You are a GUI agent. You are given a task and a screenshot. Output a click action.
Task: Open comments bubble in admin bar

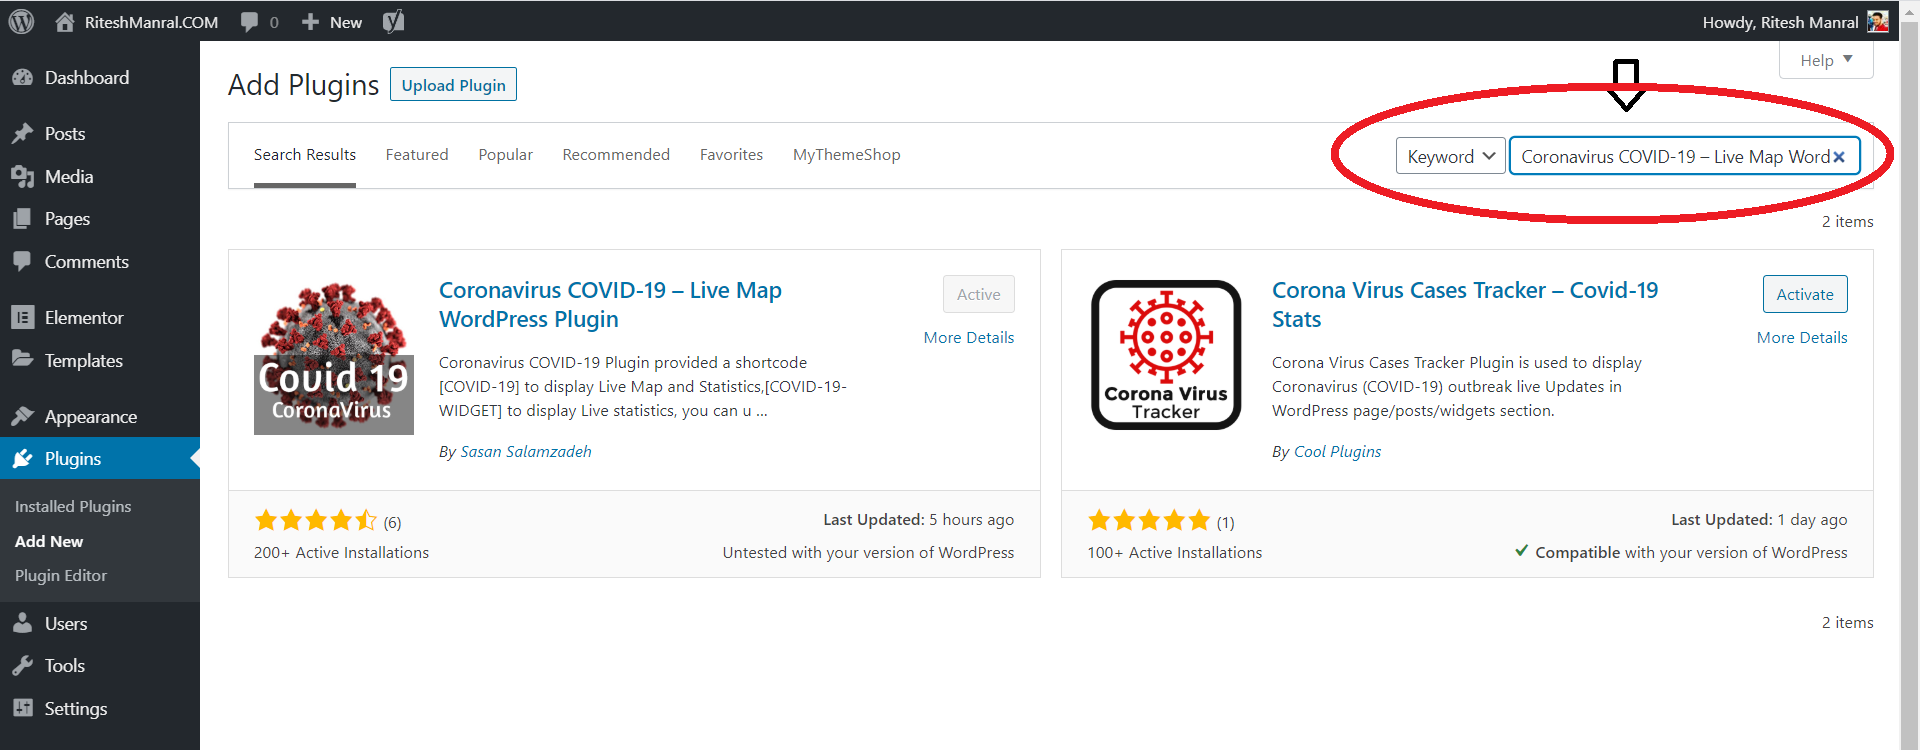click(250, 22)
